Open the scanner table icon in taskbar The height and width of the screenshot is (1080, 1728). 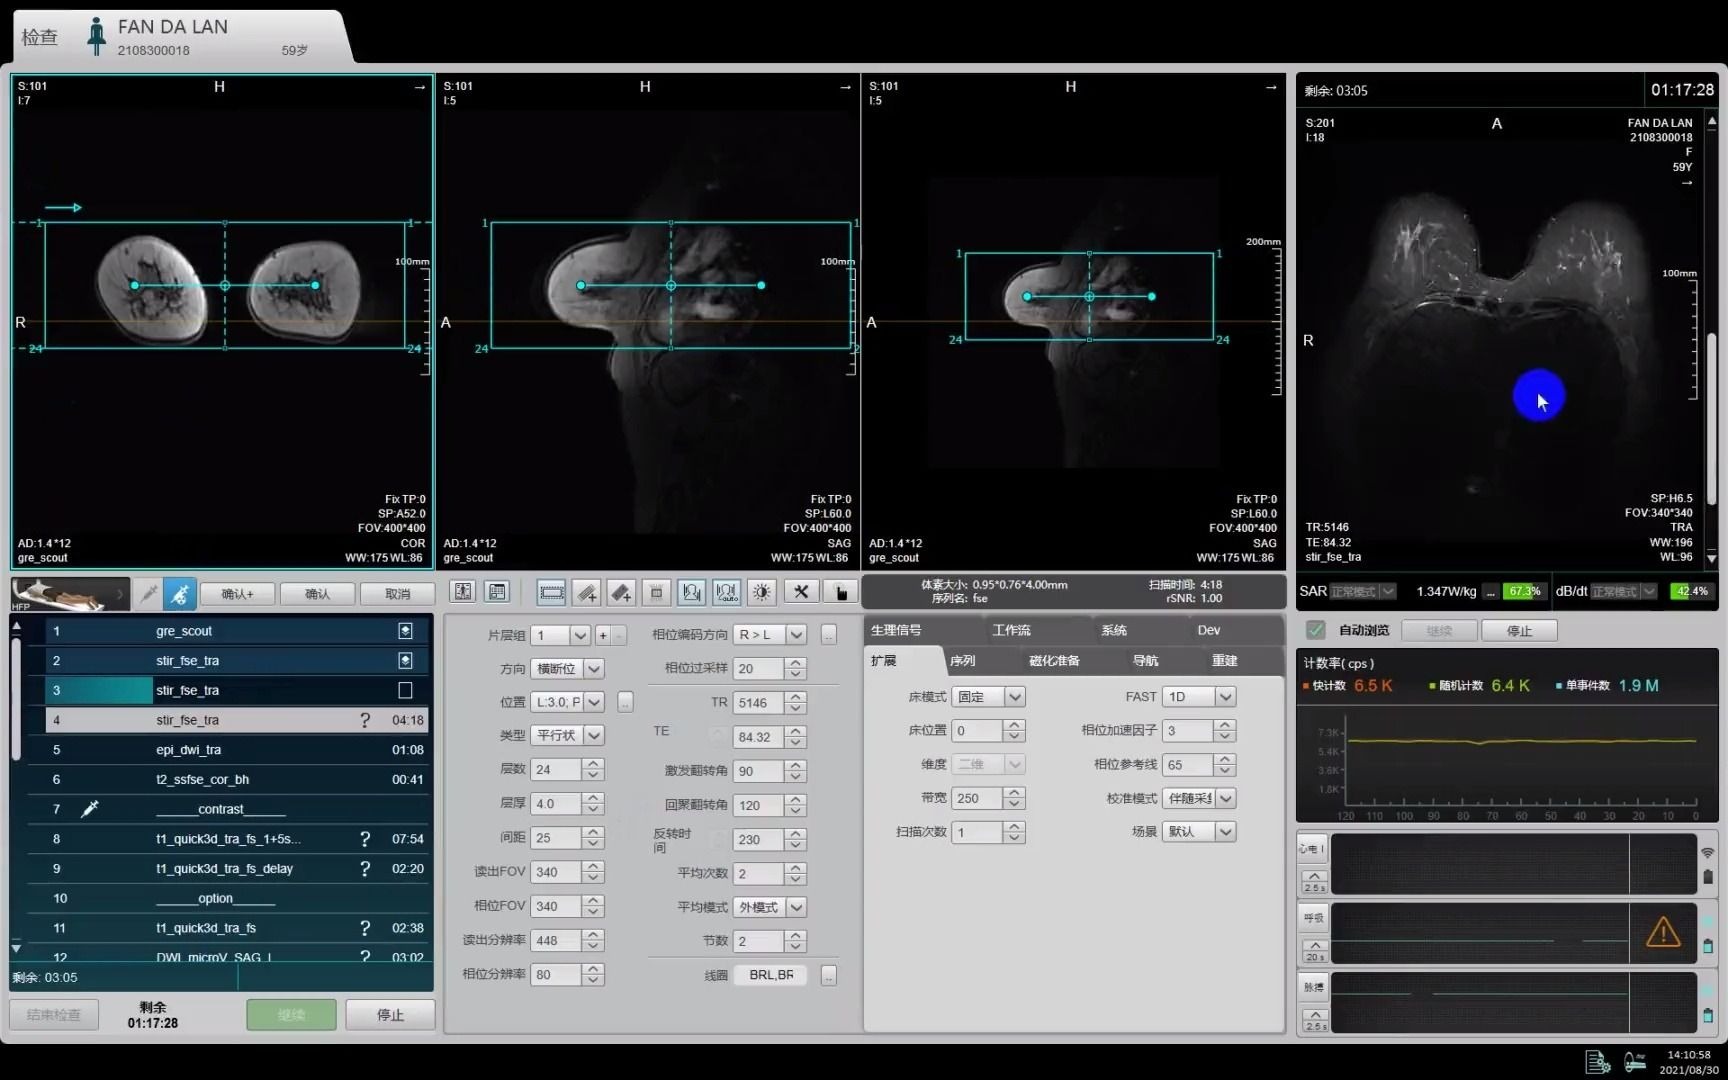(x=1635, y=1061)
